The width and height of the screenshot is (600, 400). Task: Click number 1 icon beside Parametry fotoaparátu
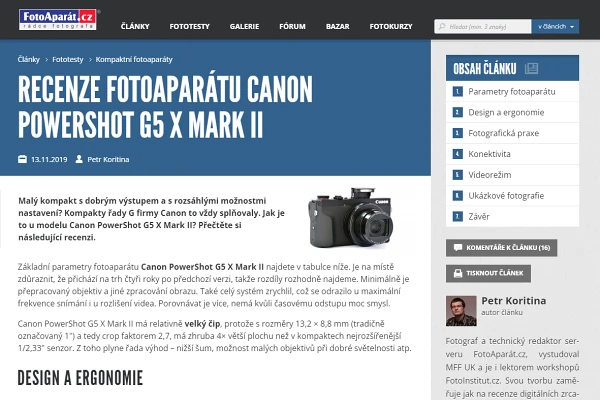458,91
